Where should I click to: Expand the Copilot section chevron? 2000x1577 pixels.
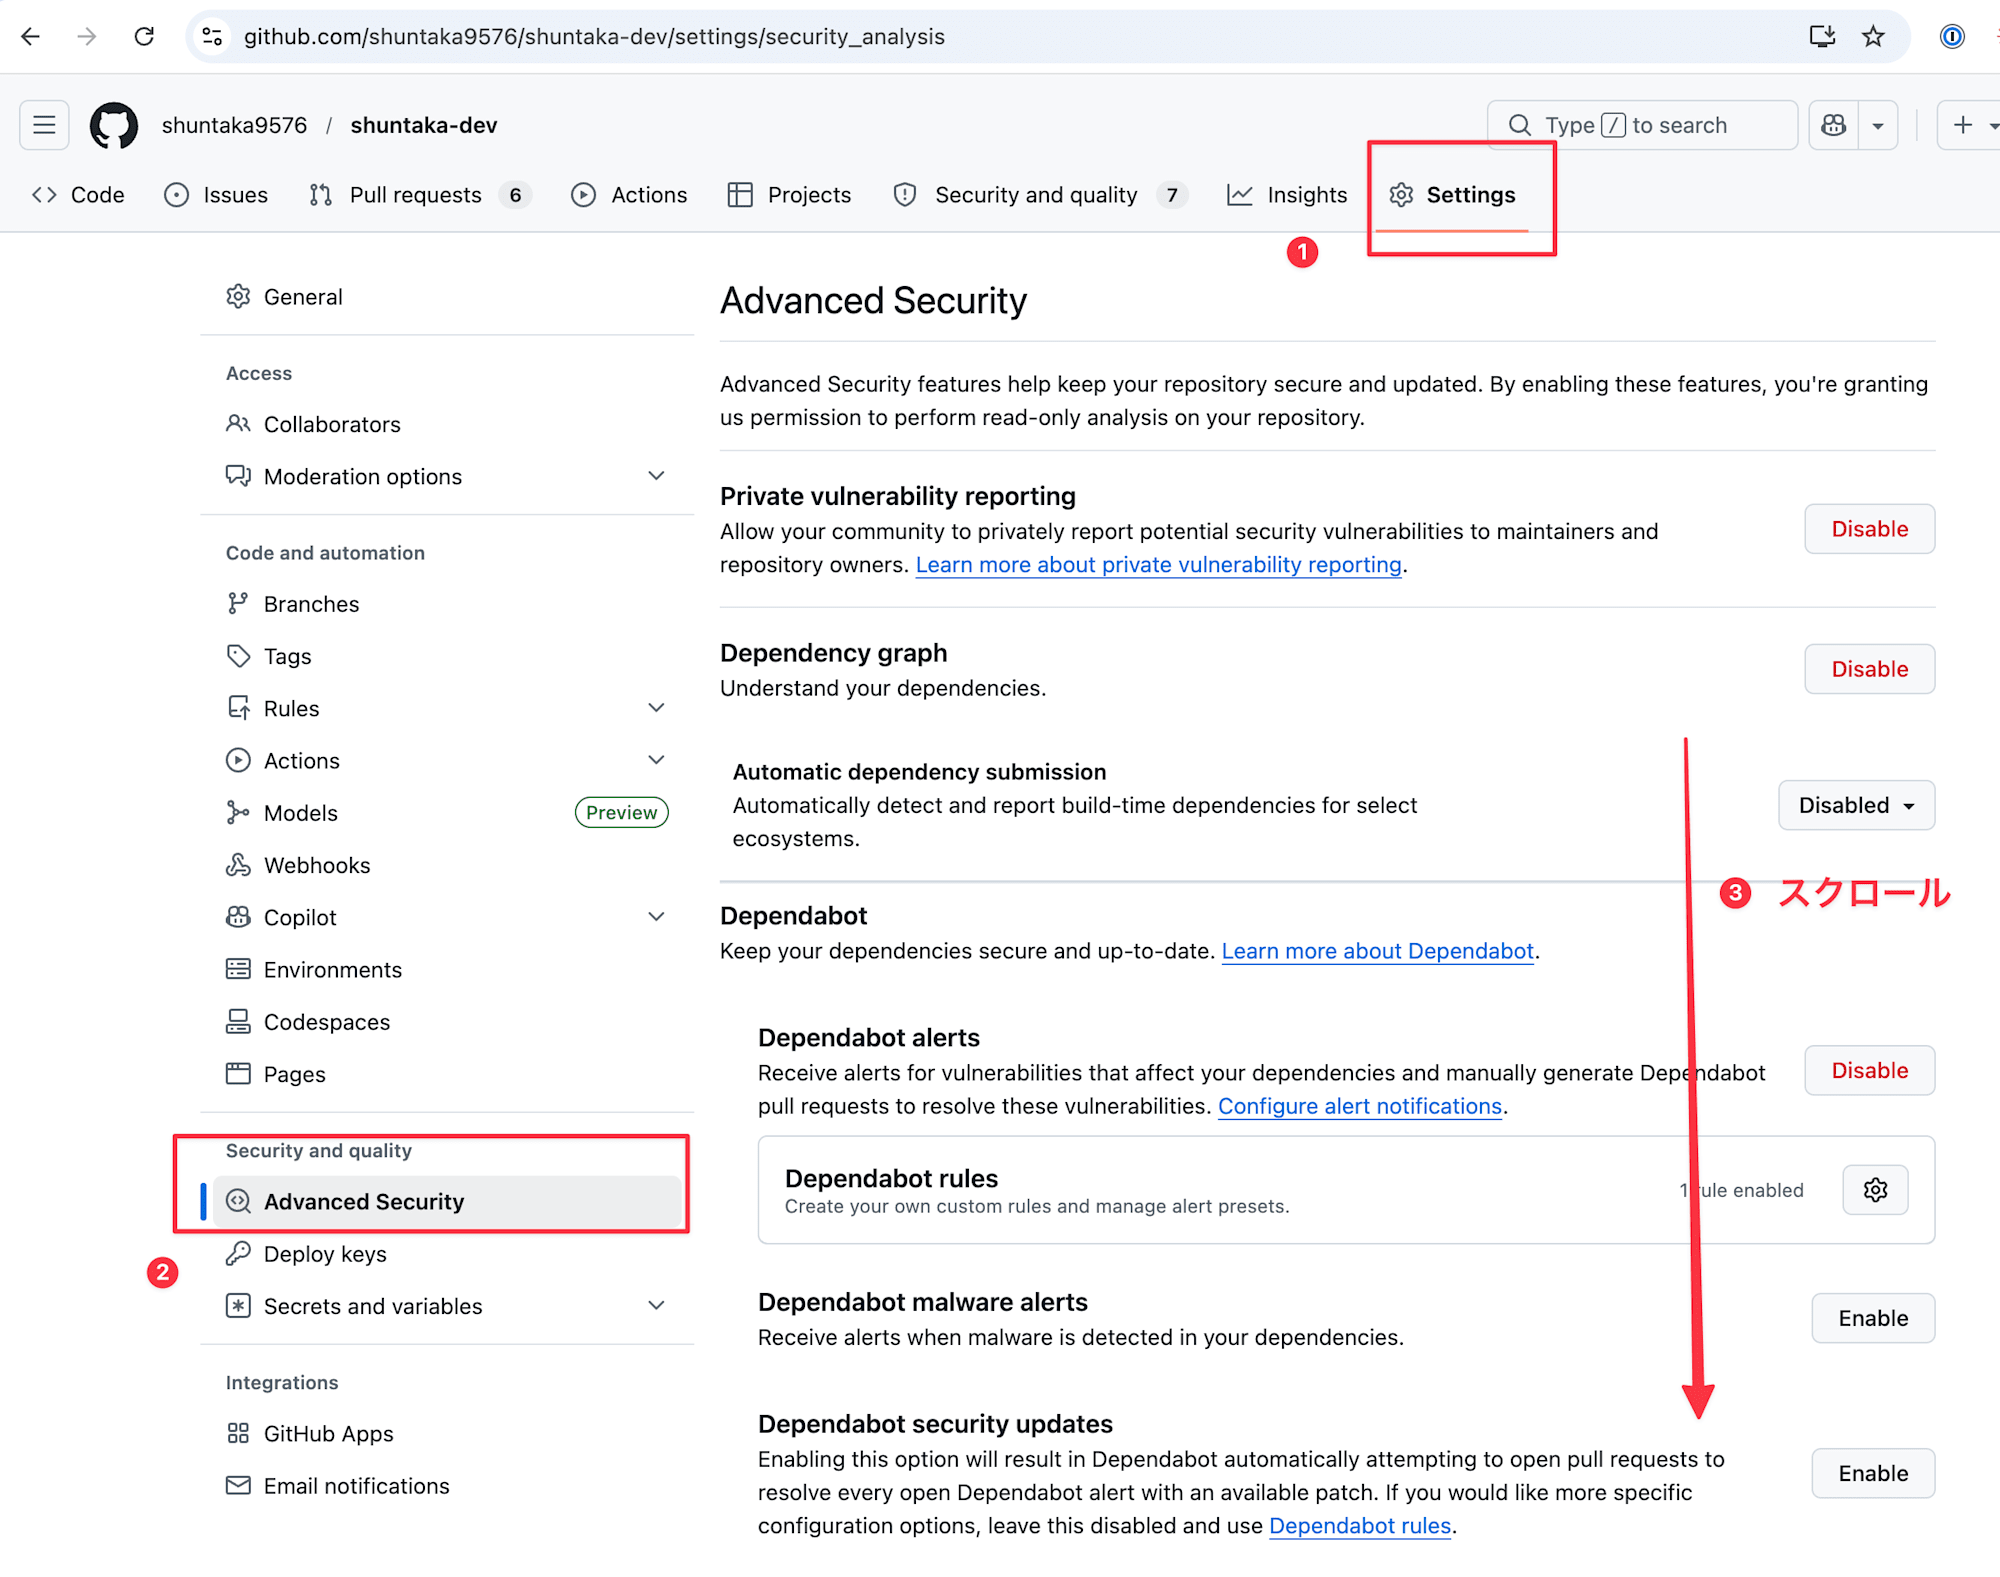click(656, 917)
